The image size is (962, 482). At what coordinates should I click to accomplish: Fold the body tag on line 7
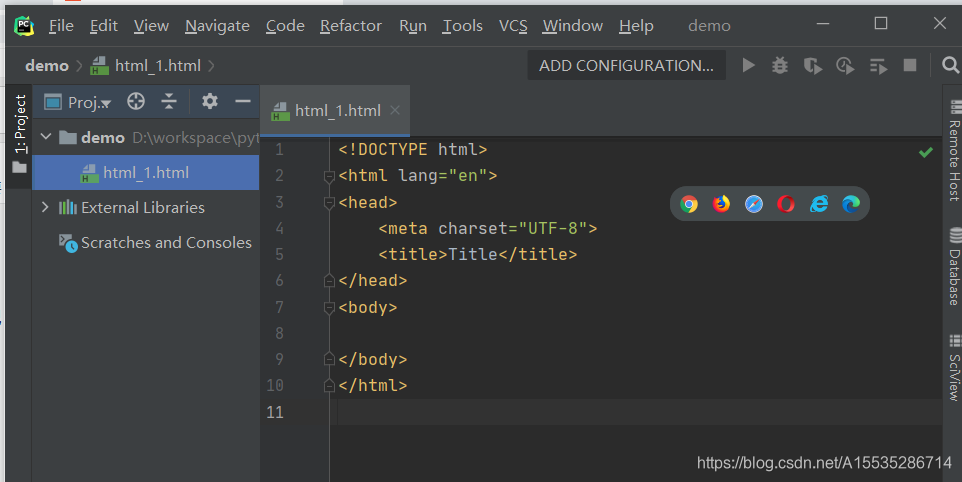tap(329, 308)
